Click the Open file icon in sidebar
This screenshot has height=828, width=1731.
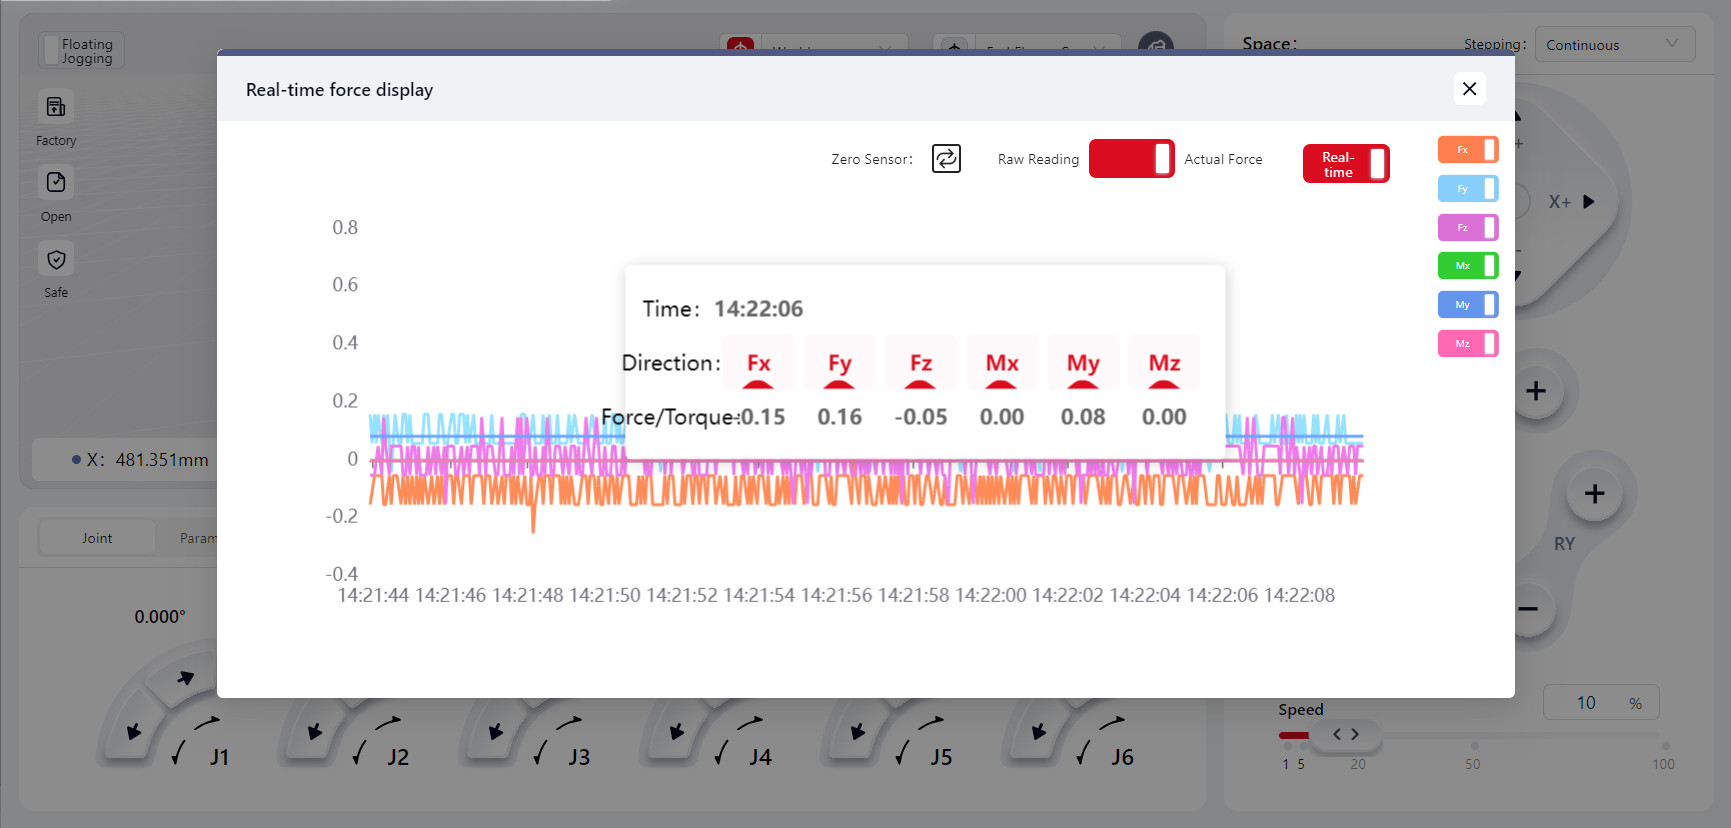tap(56, 183)
